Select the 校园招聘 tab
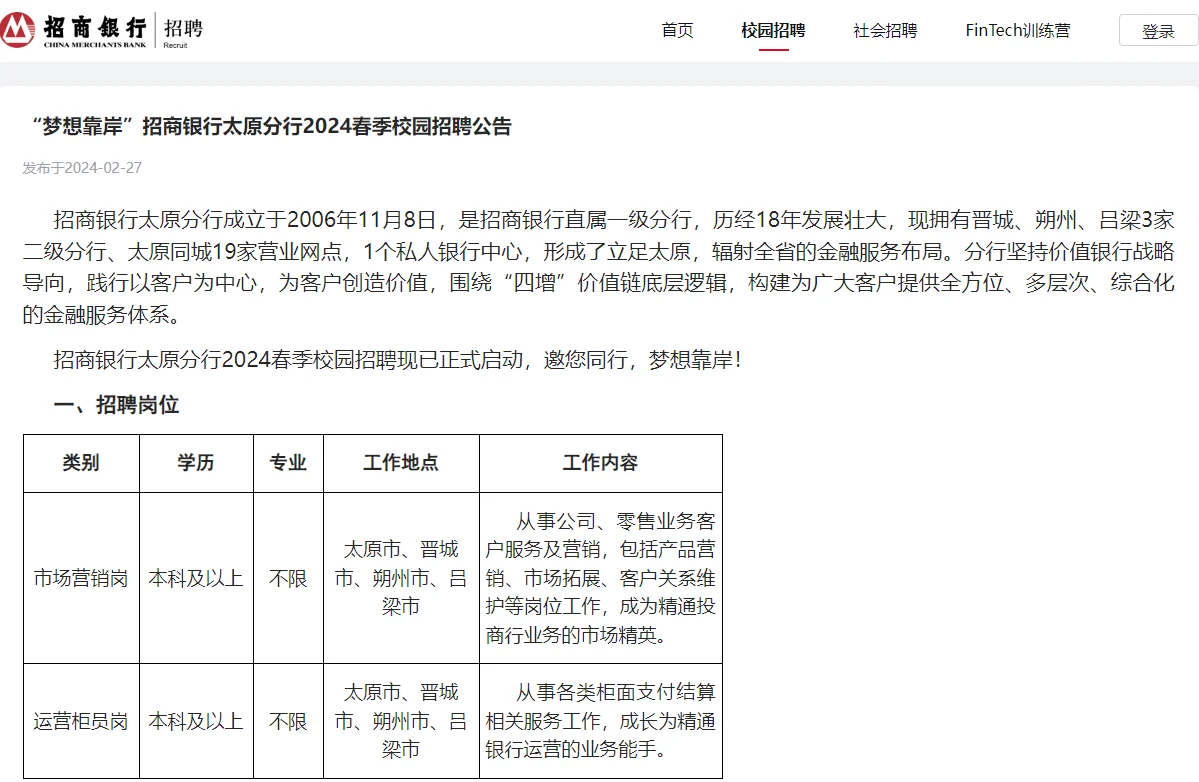 [x=773, y=31]
